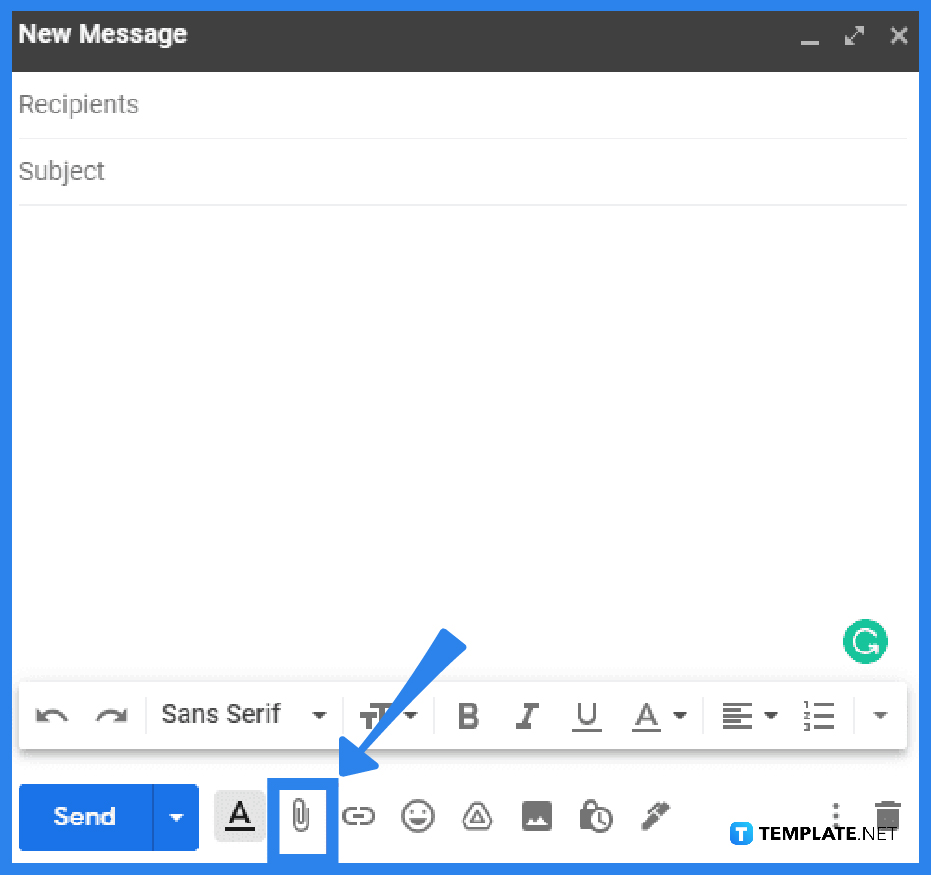Insert a file from Google Drive
This screenshot has width=931, height=875.
pyautogui.click(x=477, y=817)
